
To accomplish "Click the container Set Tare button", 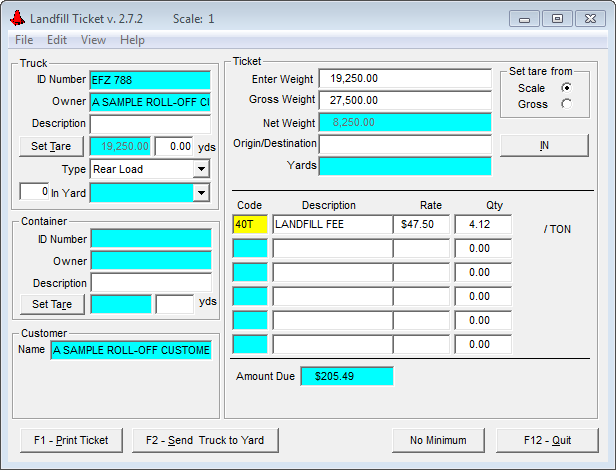I will (52, 304).
